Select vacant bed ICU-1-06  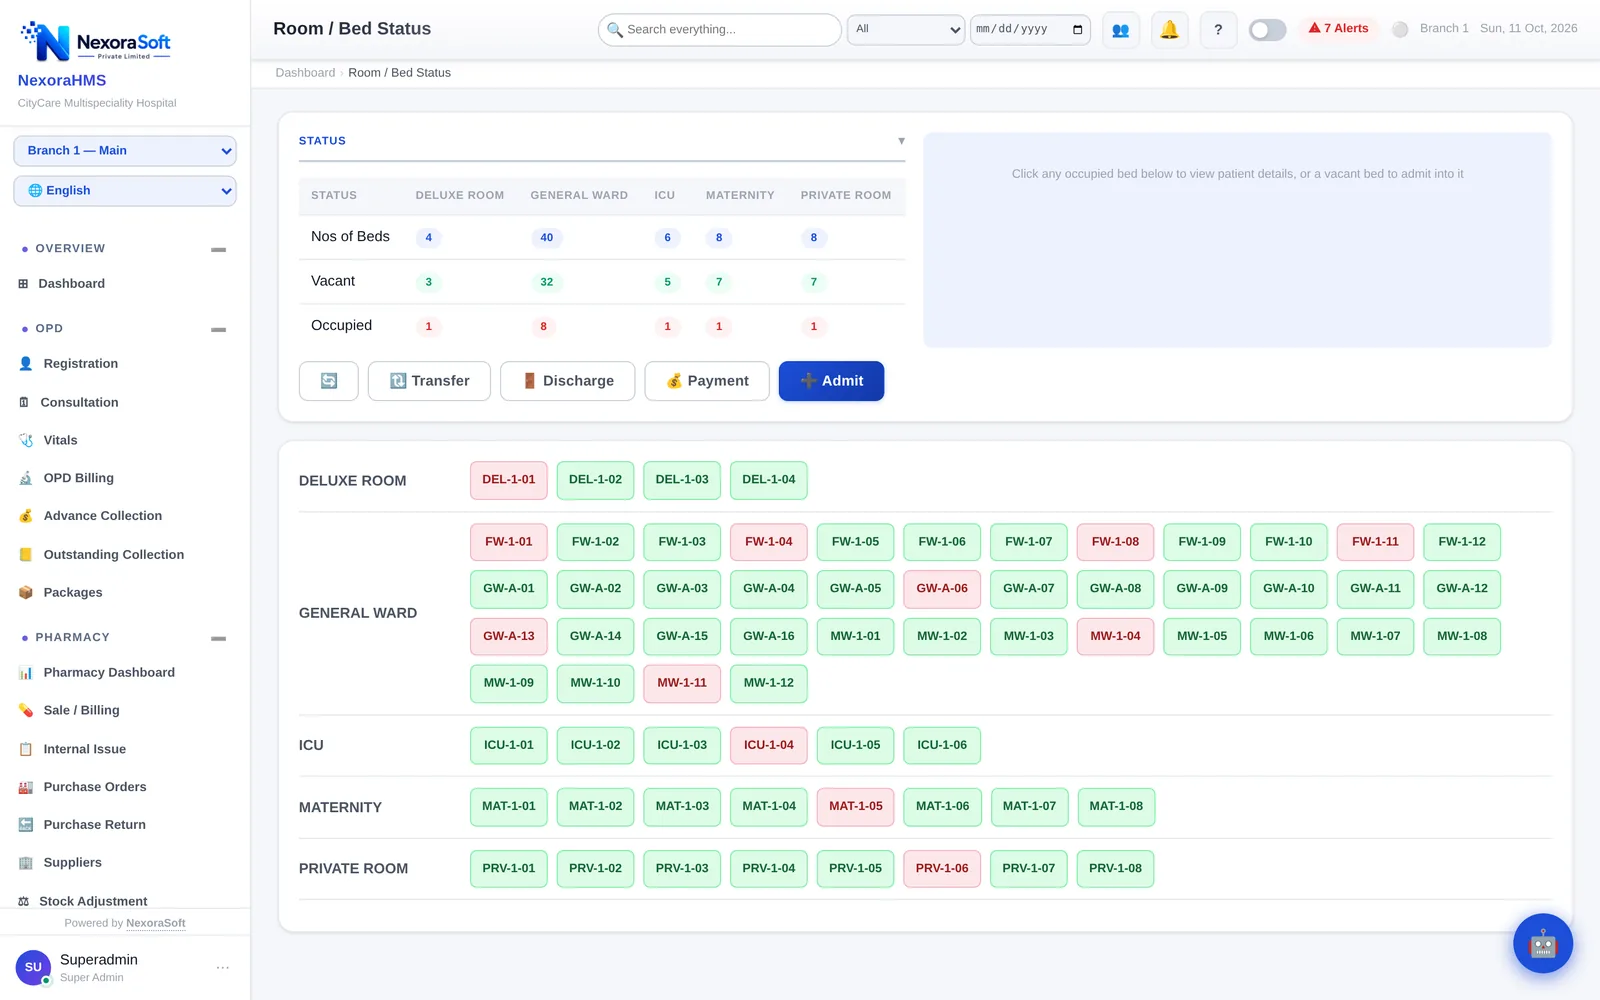[x=942, y=745]
